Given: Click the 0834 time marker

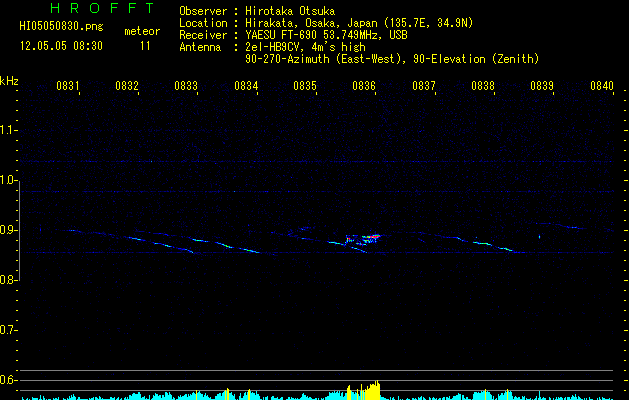Looking at the screenshot, I should (x=246, y=86).
